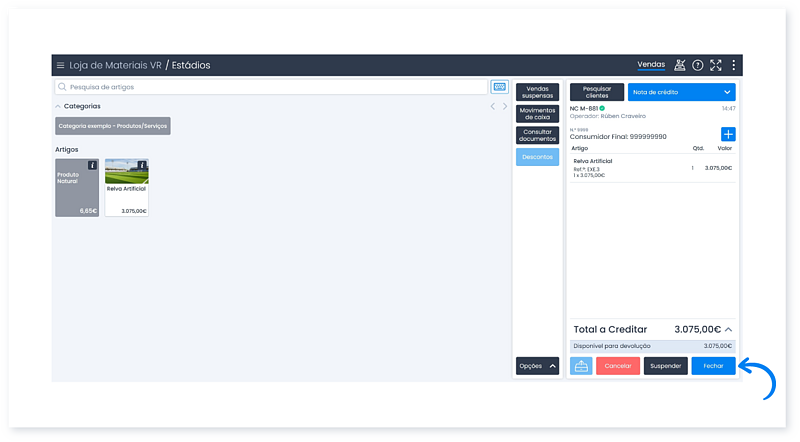Show info for Produto Natural item

click(93, 165)
